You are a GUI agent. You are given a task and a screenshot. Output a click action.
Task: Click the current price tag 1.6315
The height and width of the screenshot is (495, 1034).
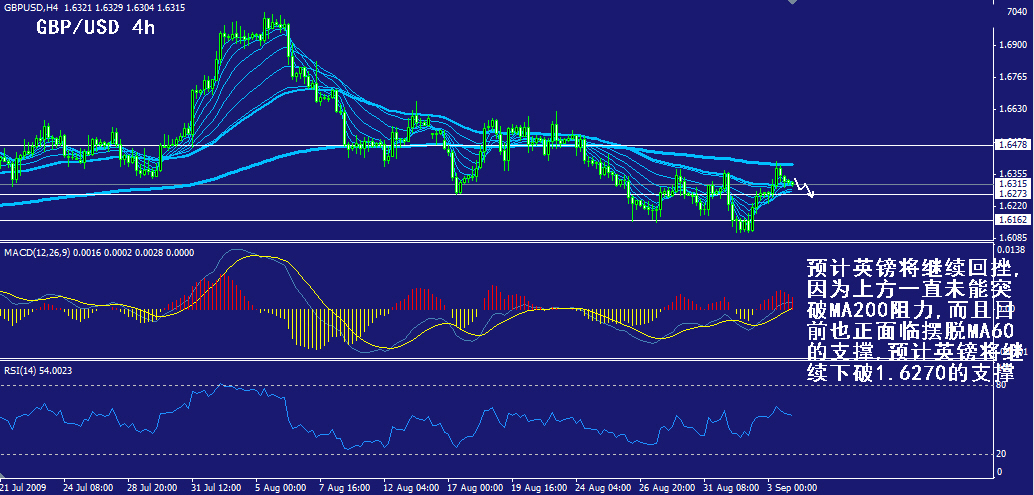tap(1012, 184)
